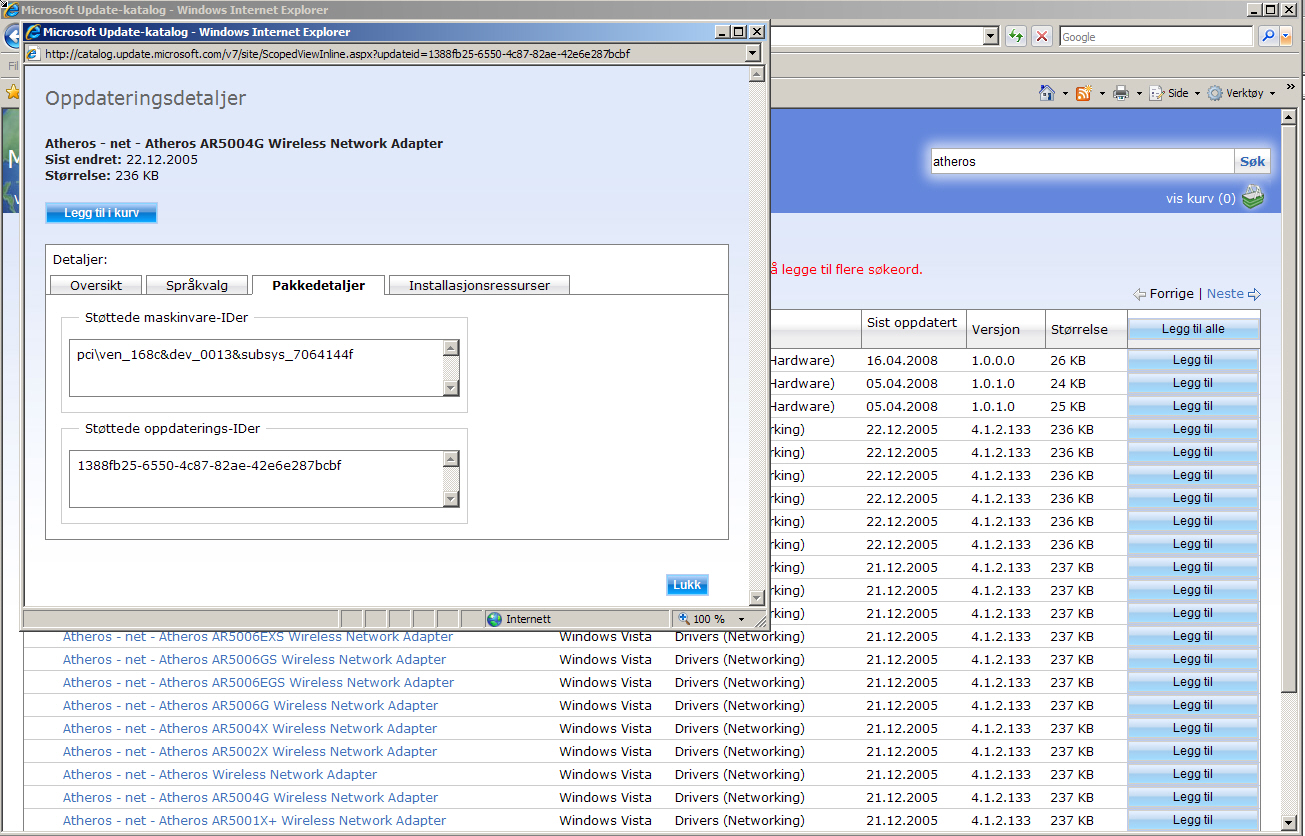Go to next results with Neste link
1305x836 pixels.
pyautogui.click(x=1225, y=294)
